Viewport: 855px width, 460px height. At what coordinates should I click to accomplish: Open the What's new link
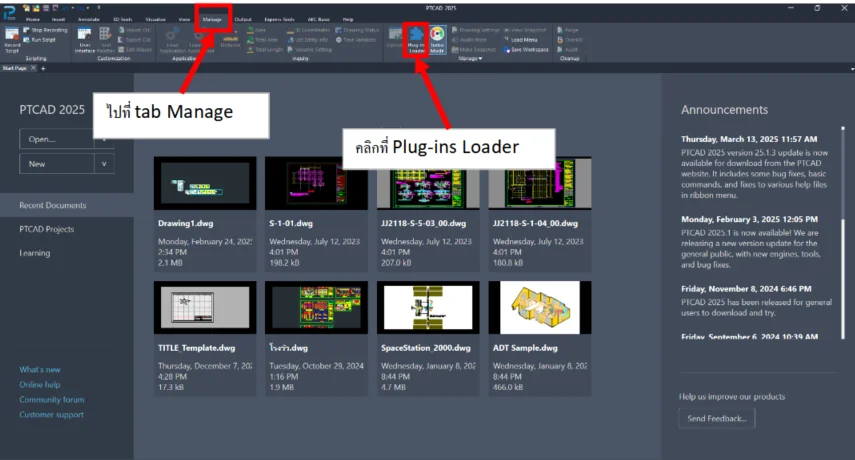coord(40,370)
